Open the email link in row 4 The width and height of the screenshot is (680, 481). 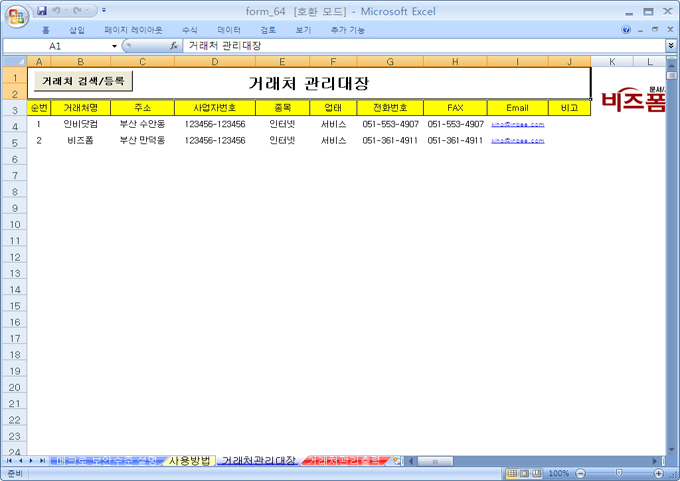[x=517, y=125]
